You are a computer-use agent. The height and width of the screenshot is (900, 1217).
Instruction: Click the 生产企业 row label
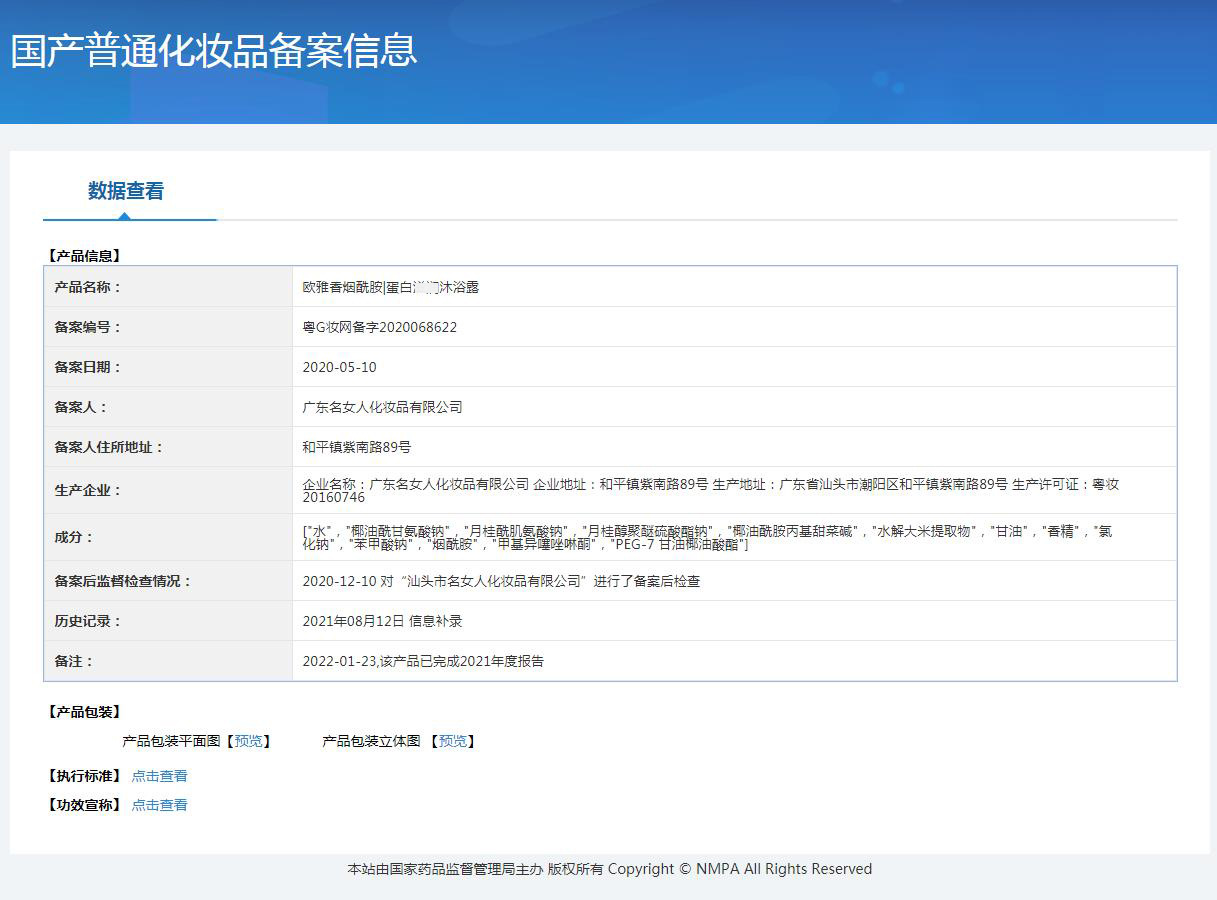click(x=87, y=490)
